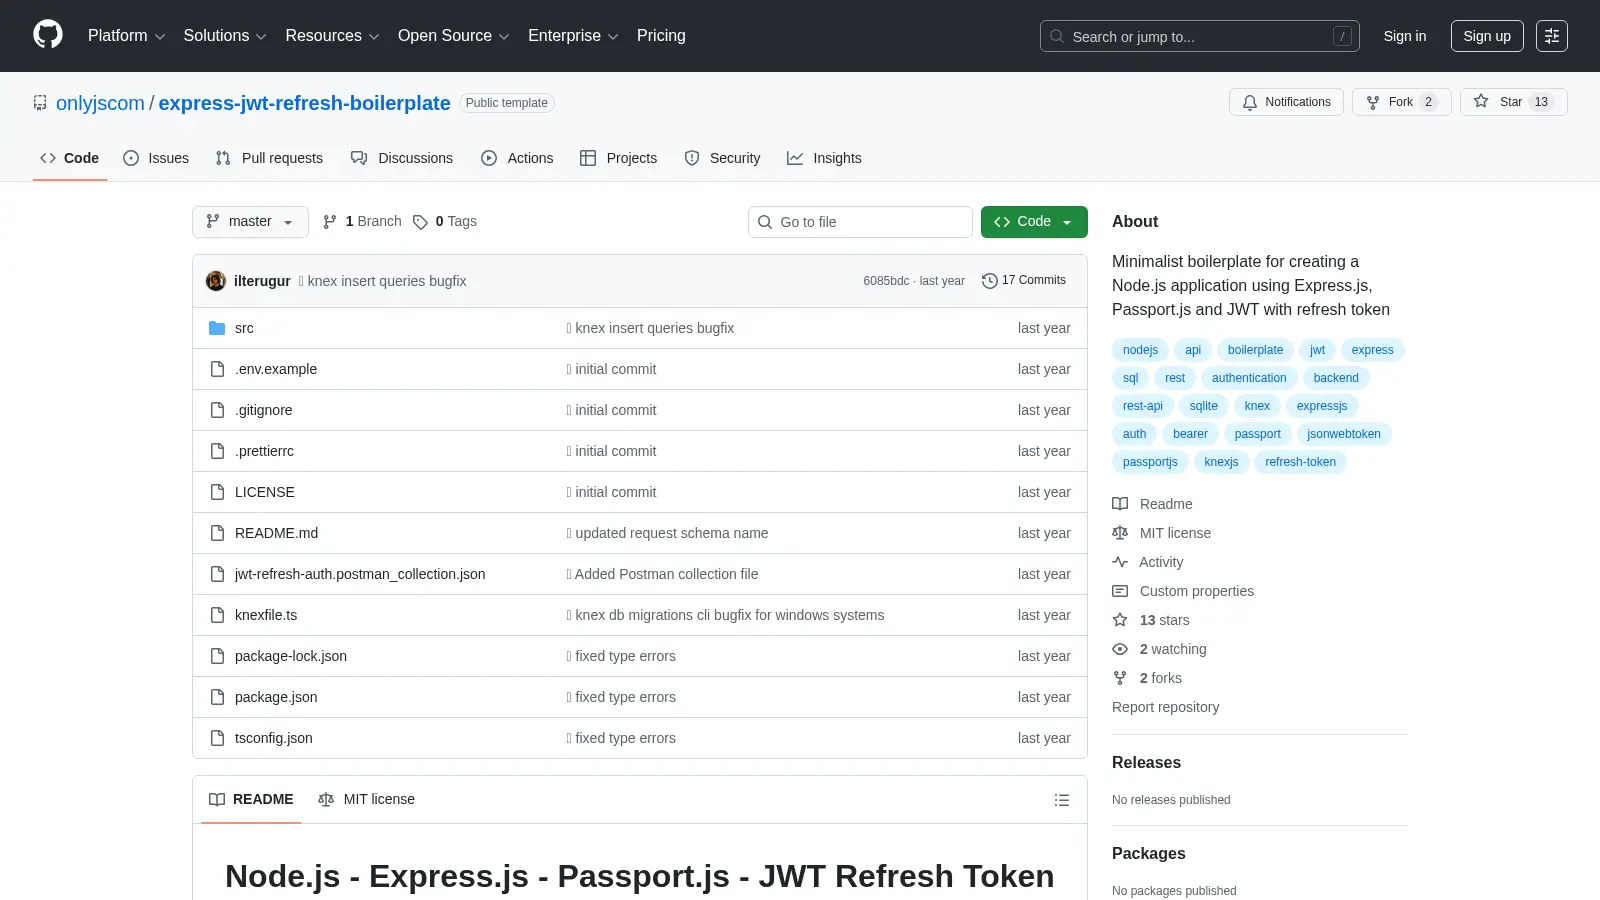Click the file icon for knexfile.ts
This screenshot has width=1600, height=900.
pyautogui.click(x=217, y=615)
